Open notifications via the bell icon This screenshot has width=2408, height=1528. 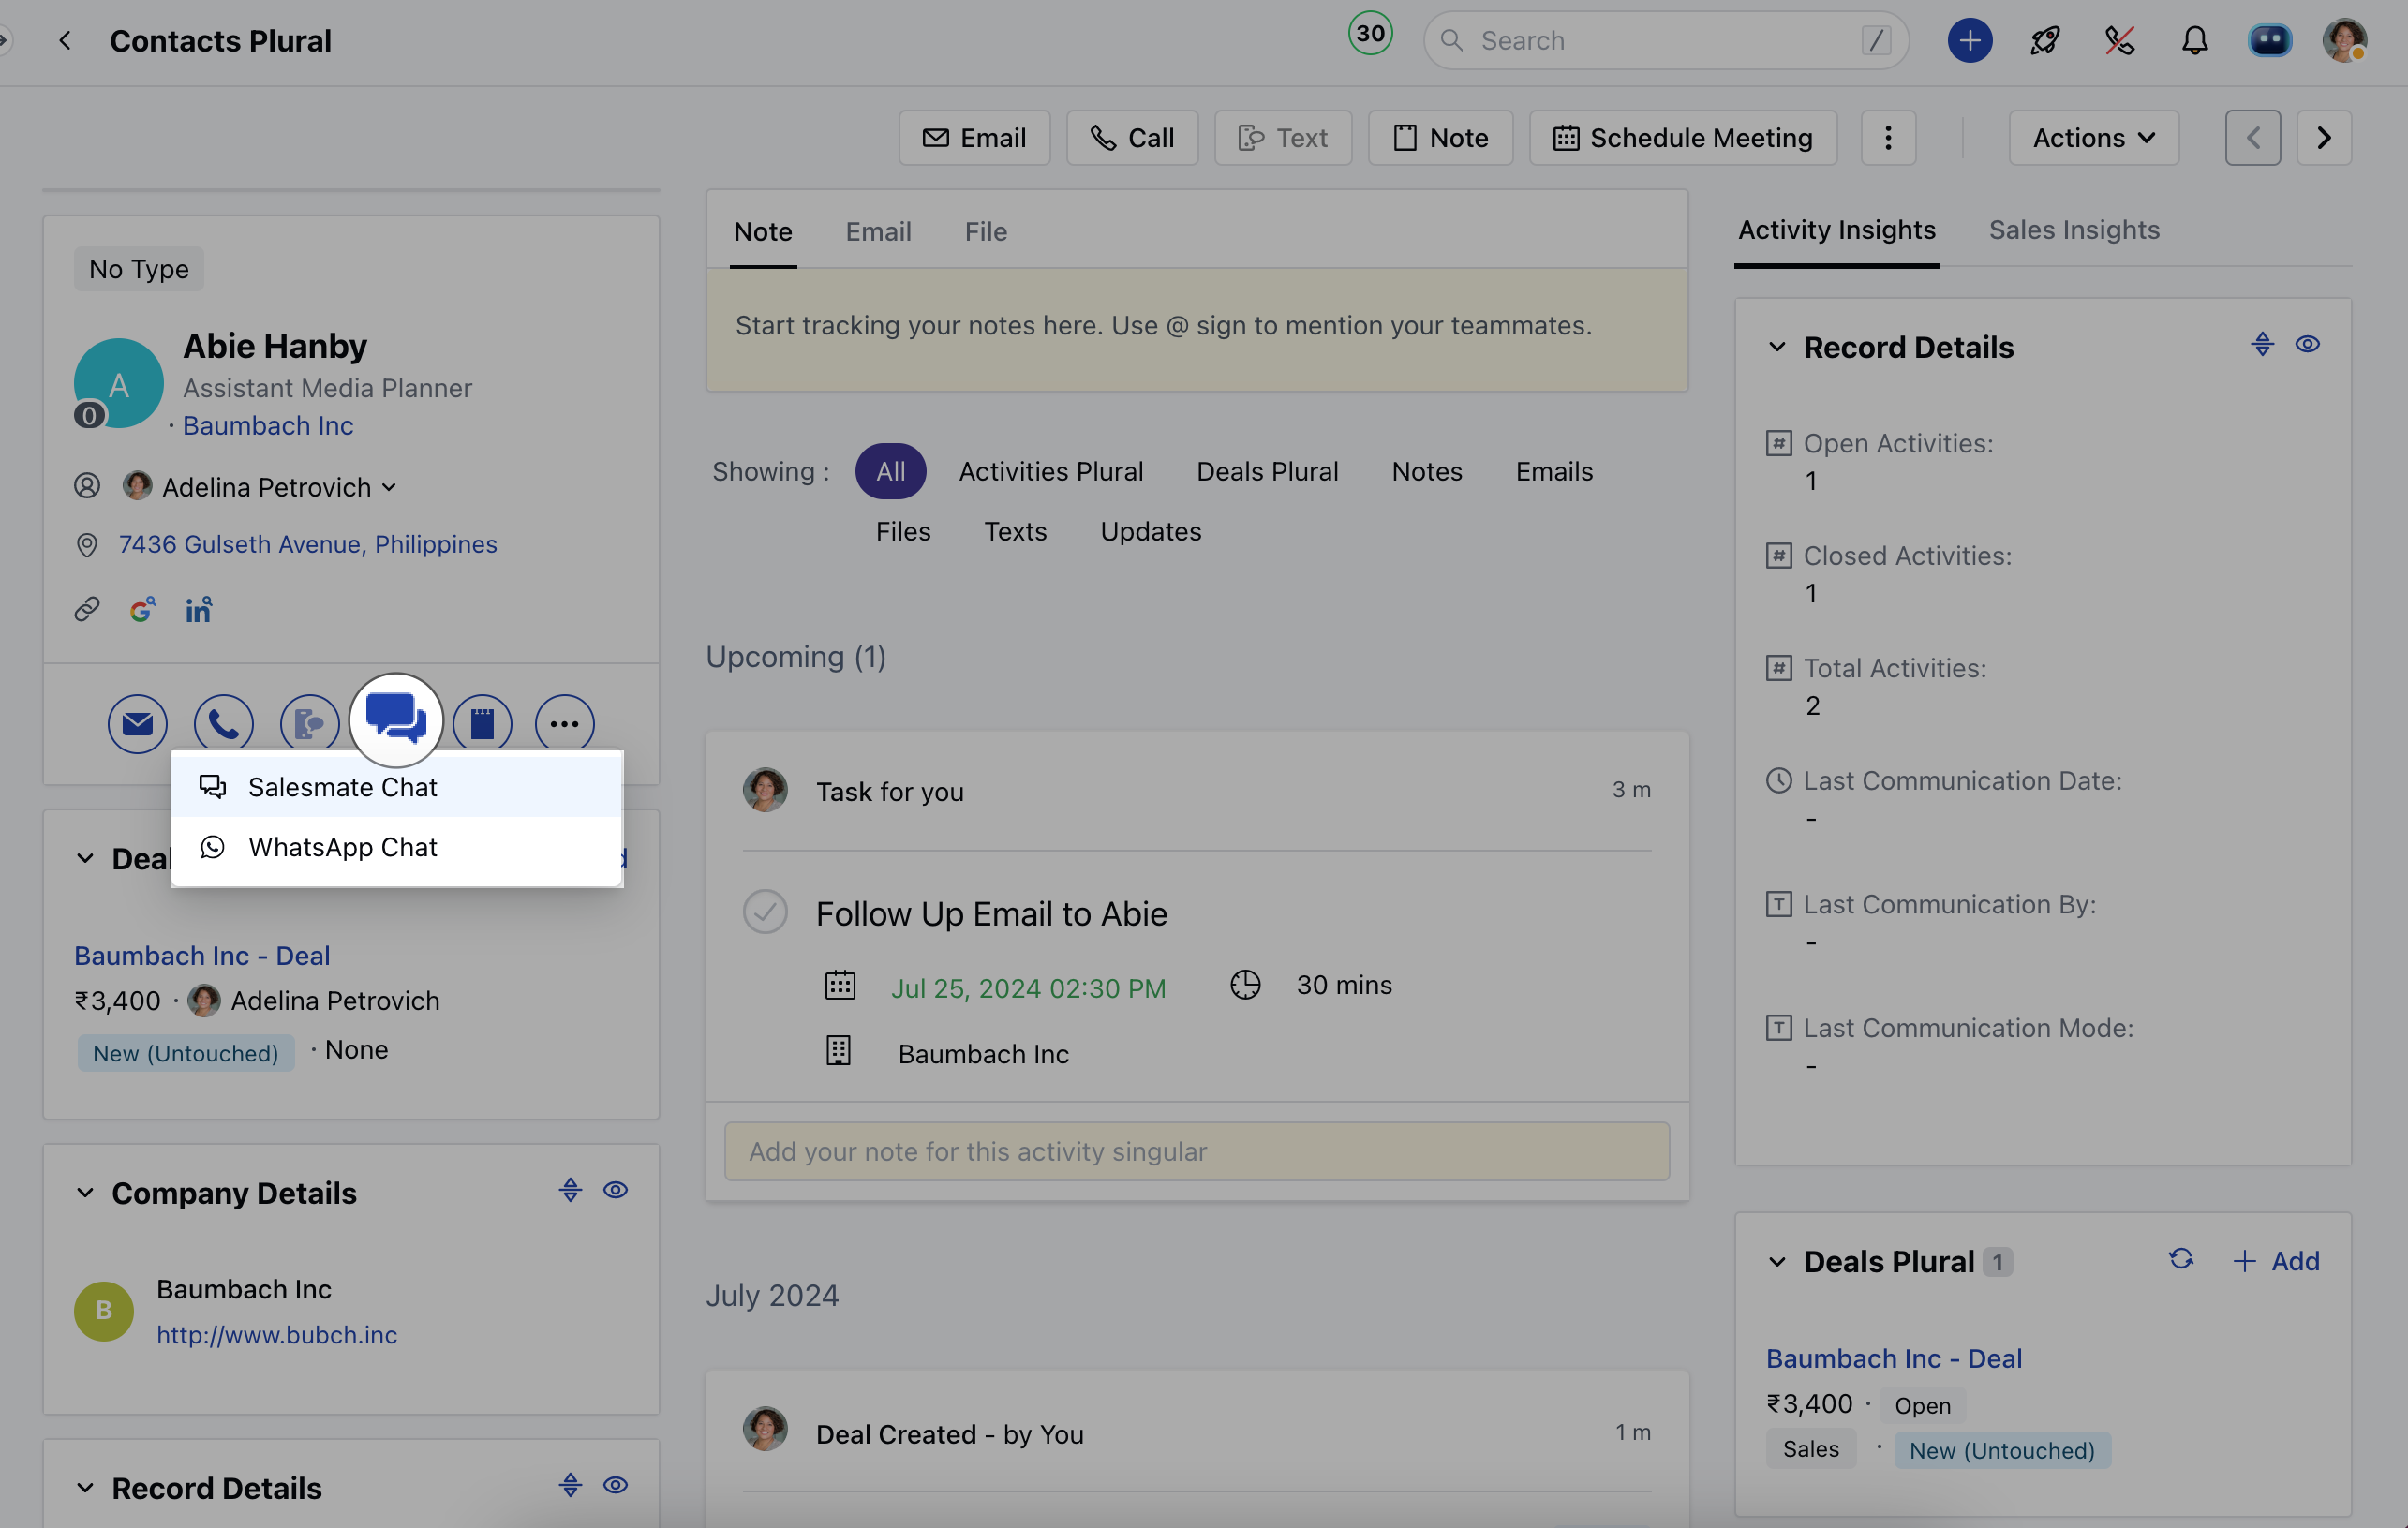coord(2195,40)
